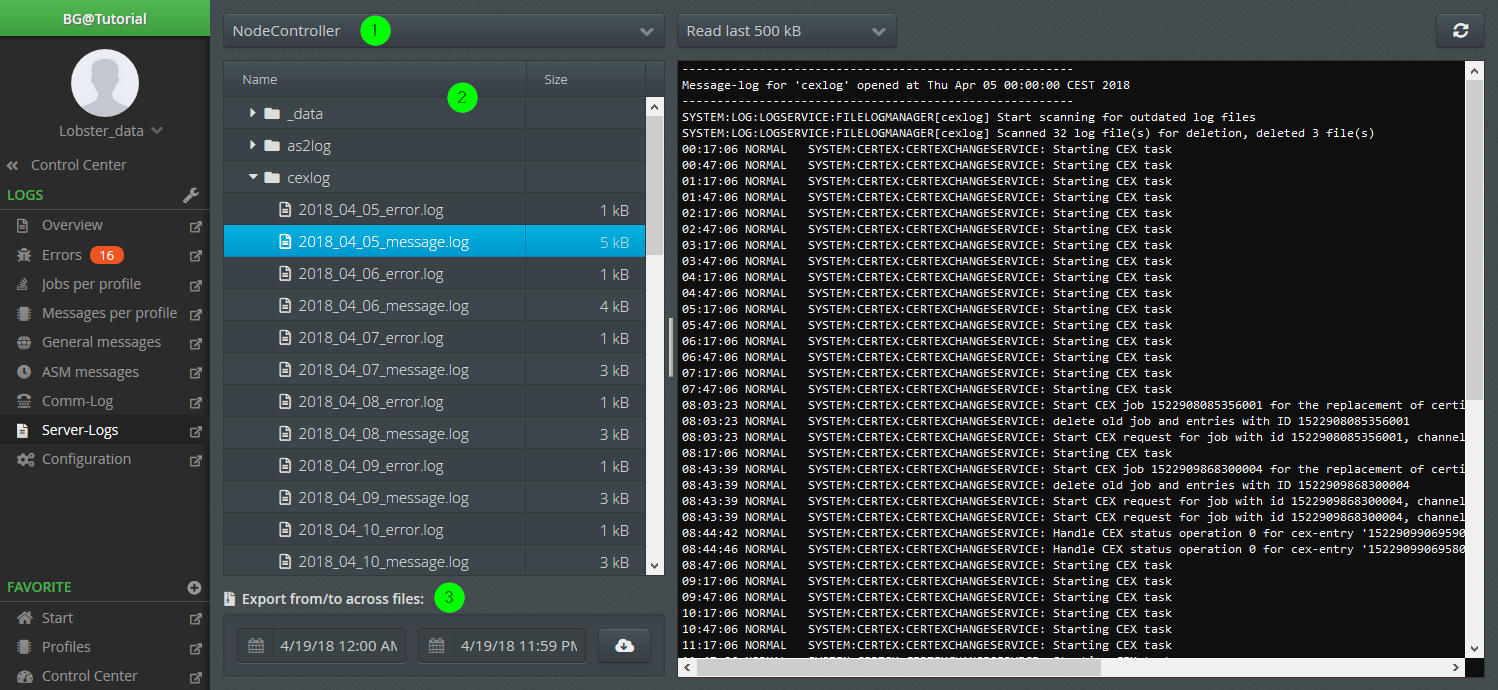Click the ASM messages clock icon

click(24, 372)
